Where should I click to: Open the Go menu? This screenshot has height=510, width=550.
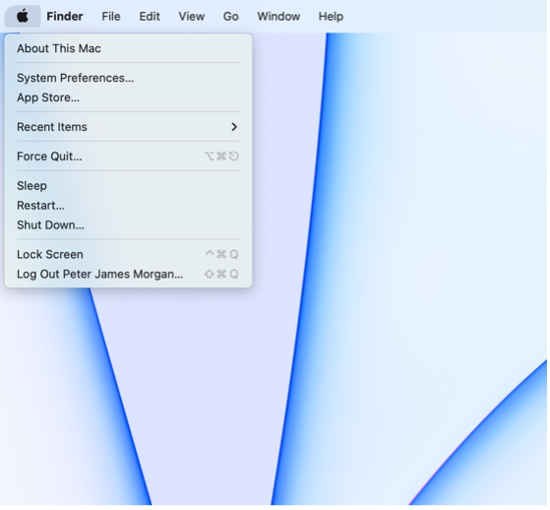(x=231, y=16)
